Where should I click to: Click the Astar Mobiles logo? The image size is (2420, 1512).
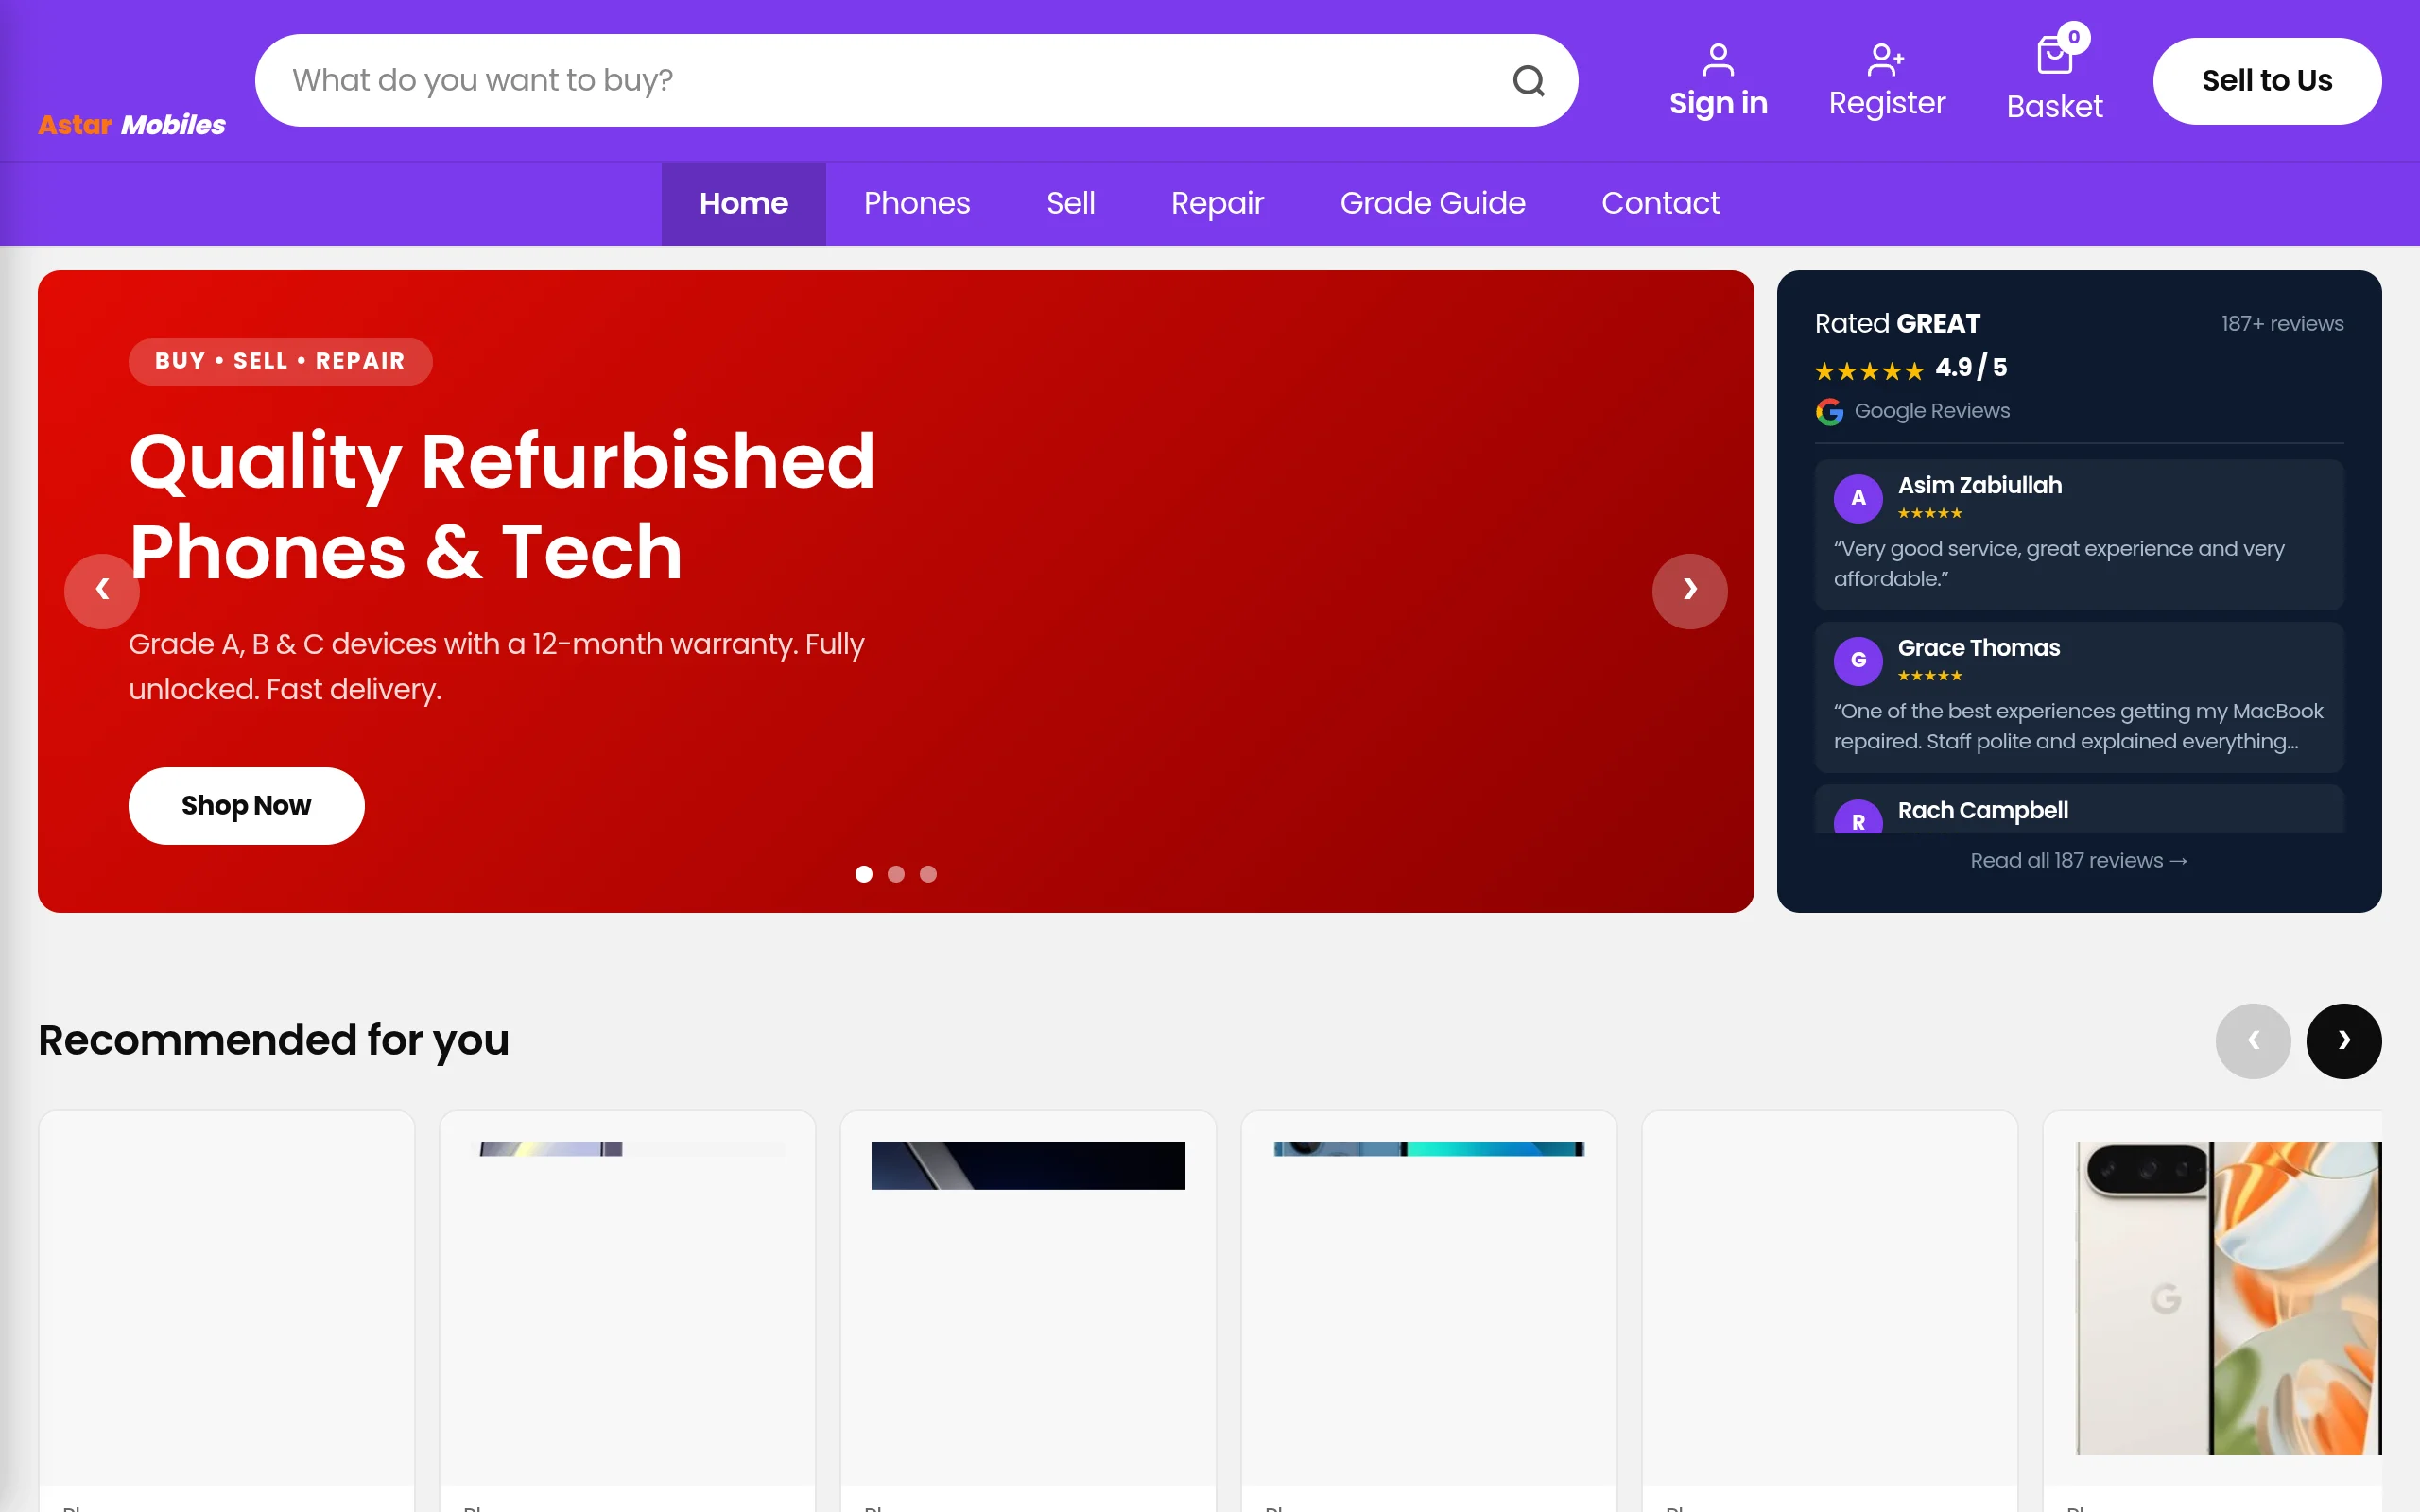tap(131, 125)
